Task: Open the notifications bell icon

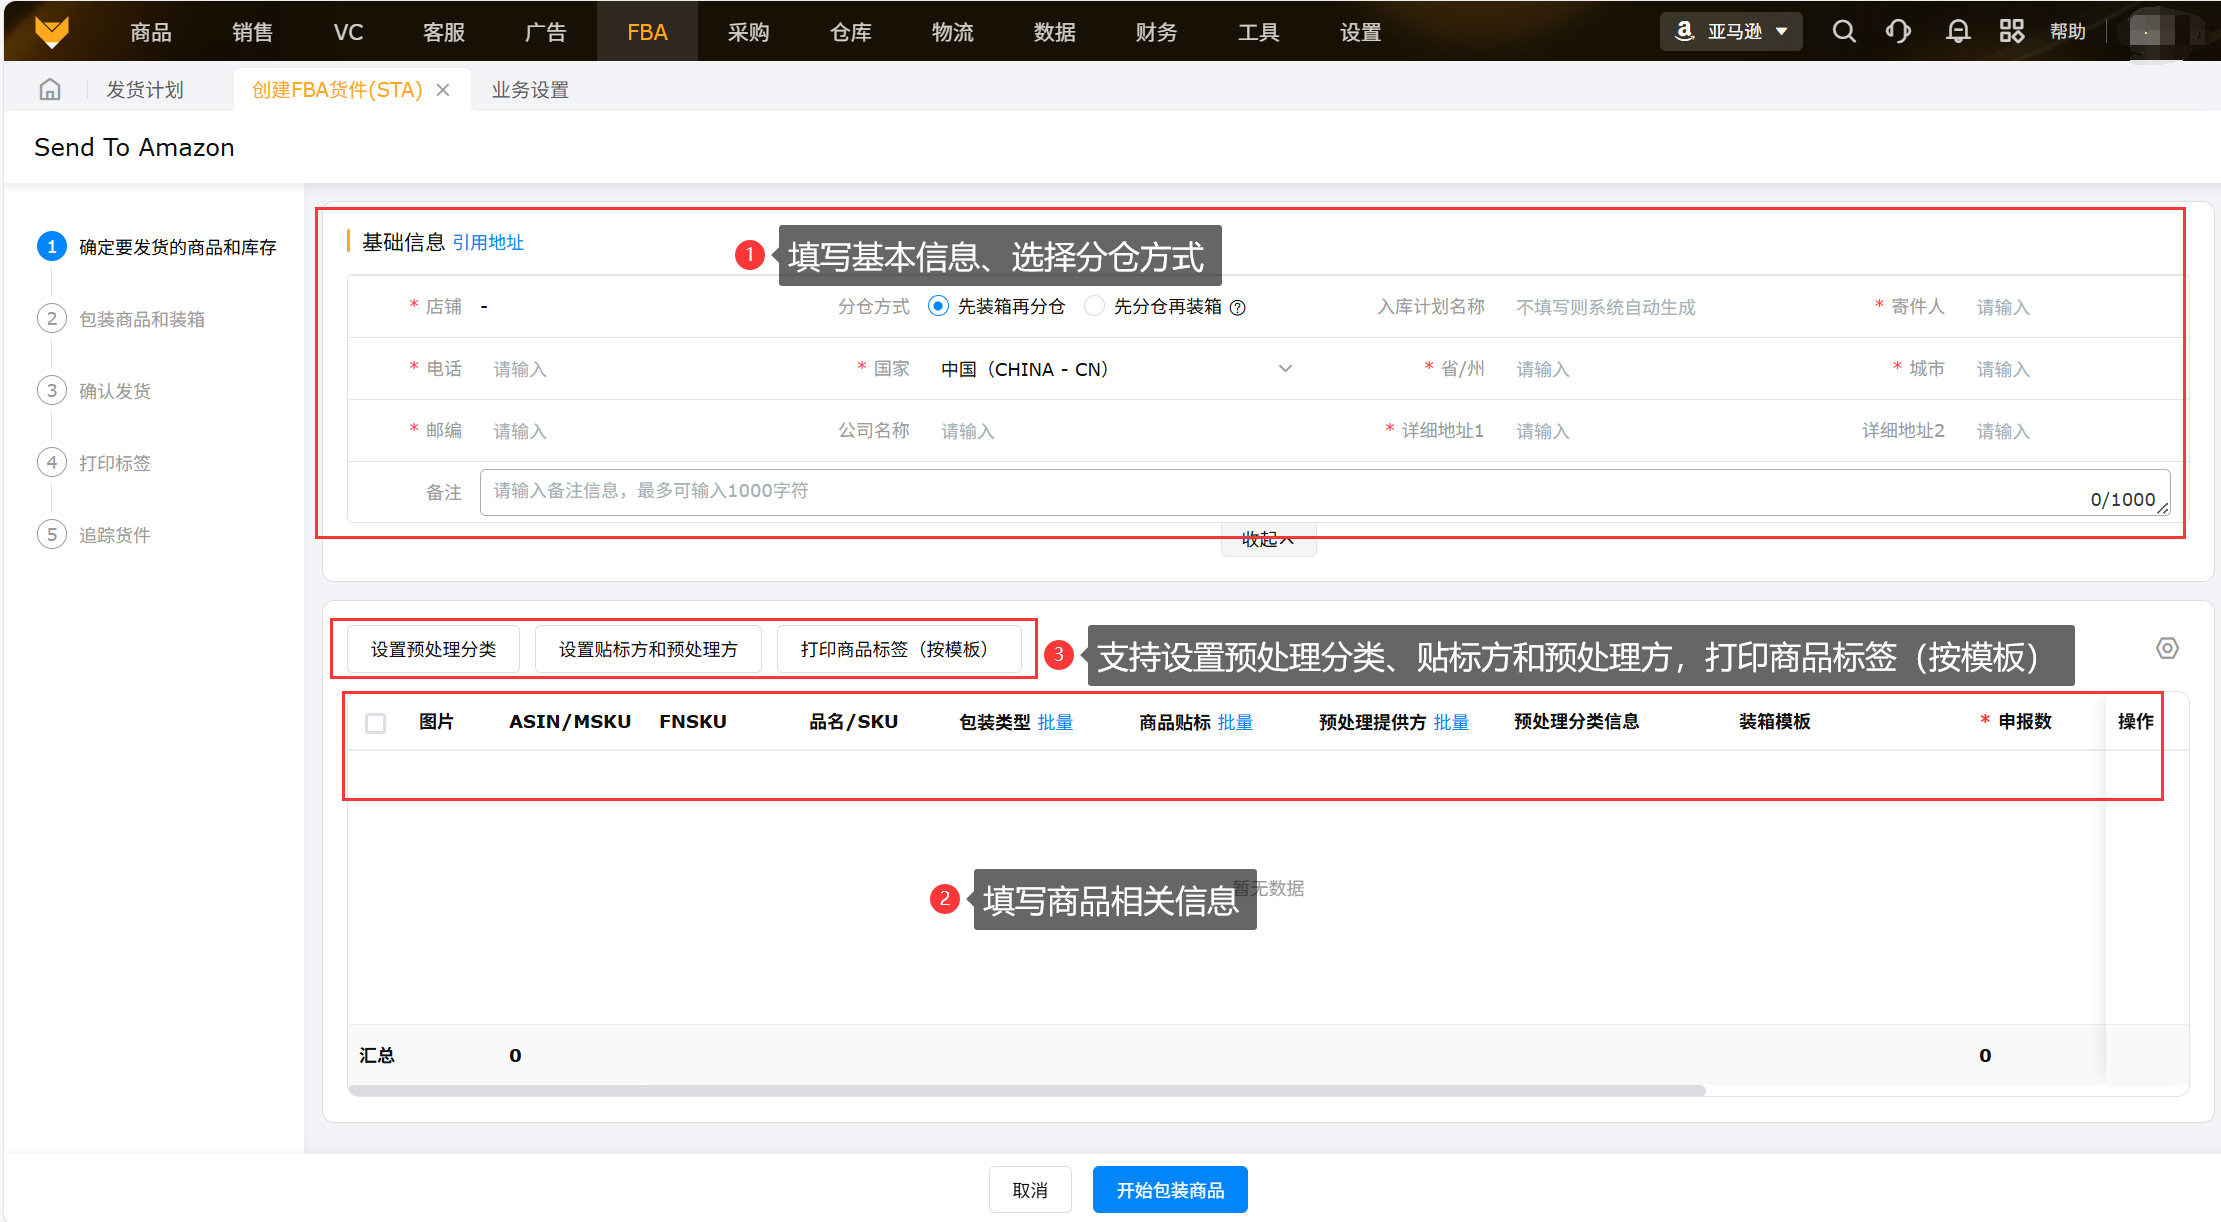Action: tap(1957, 32)
